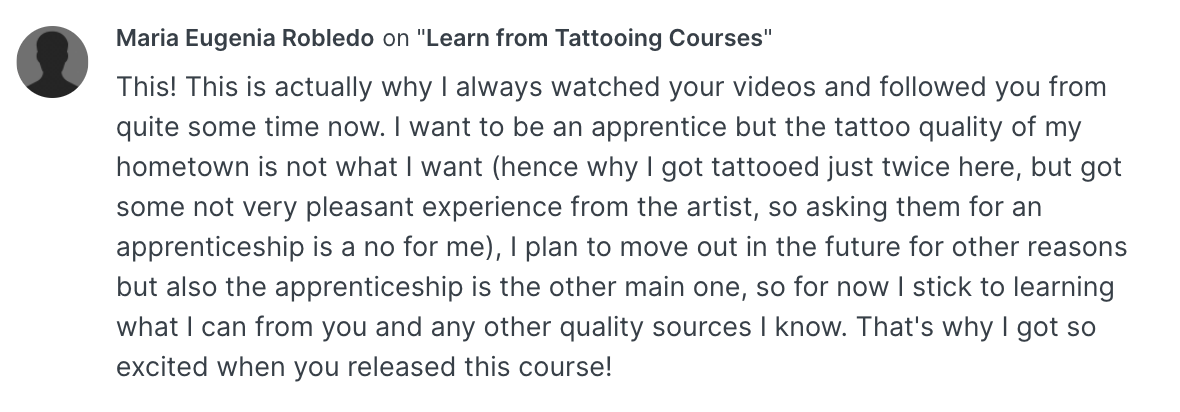Image resolution: width=1180 pixels, height=412 pixels.
Task: Open Maria Eugenia Robledo's profile name
Action: coord(245,39)
